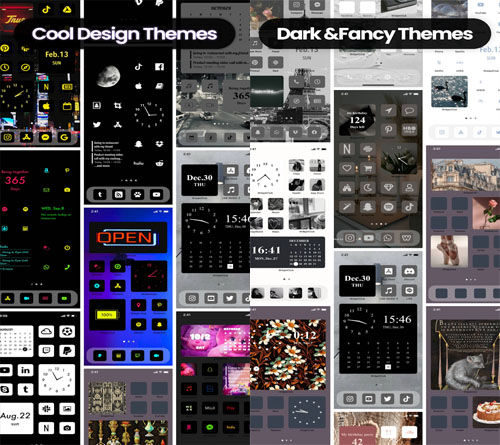Tap the LinkedIn 'in' icon
This screenshot has width=500, height=445.
tap(25, 370)
